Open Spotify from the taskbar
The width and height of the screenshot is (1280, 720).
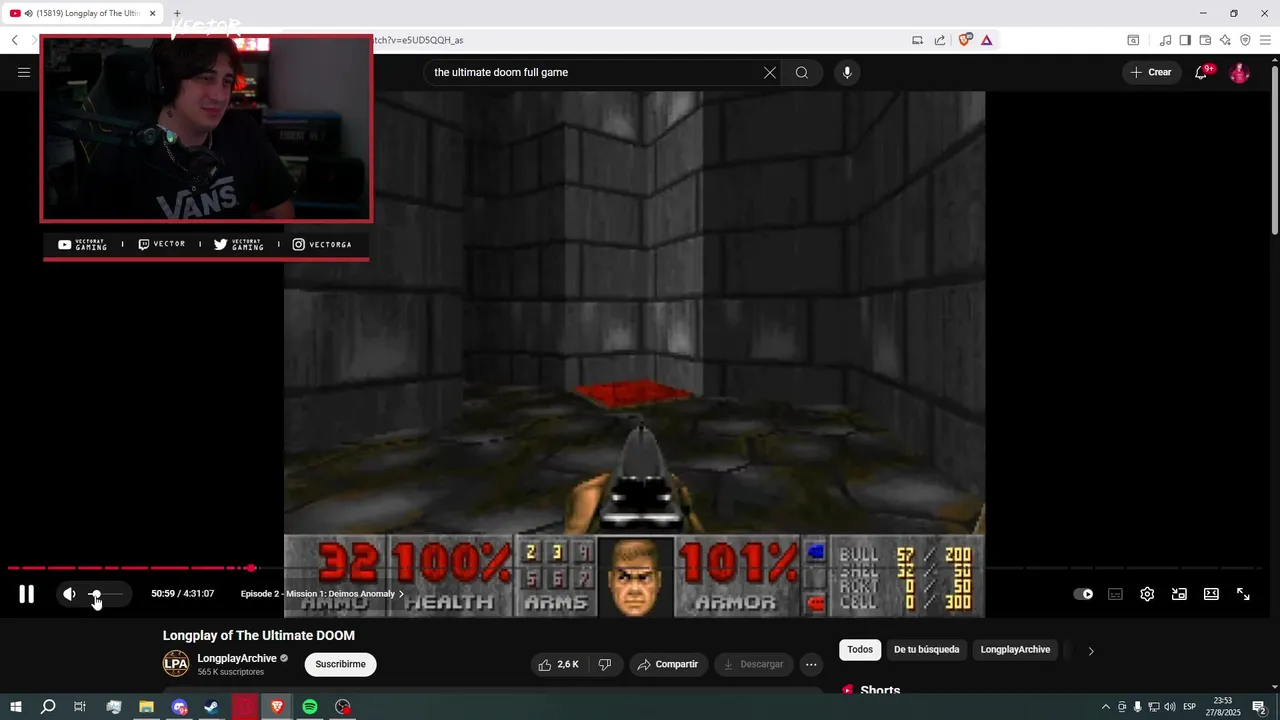310,707
